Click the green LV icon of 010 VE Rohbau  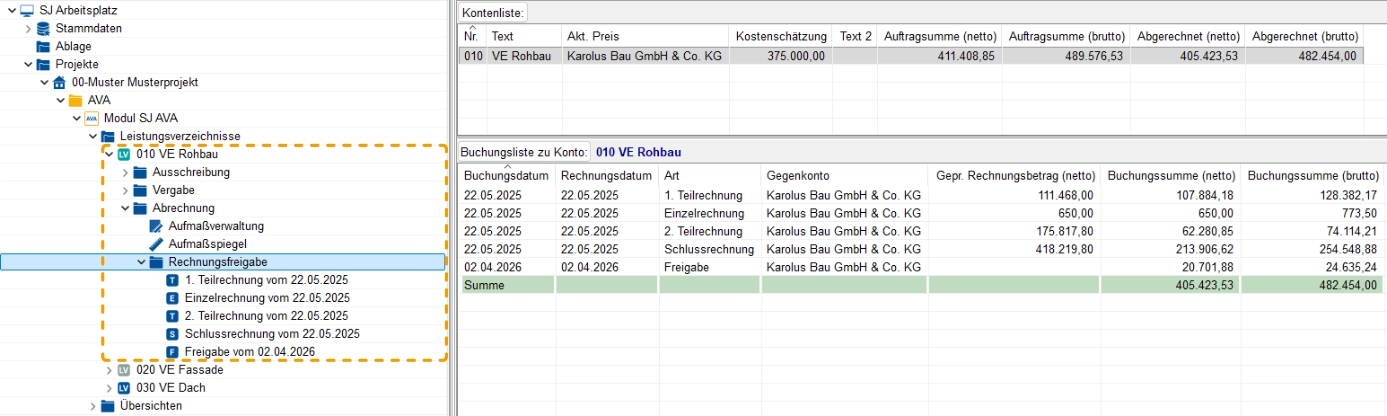click(x=123, y=154)
